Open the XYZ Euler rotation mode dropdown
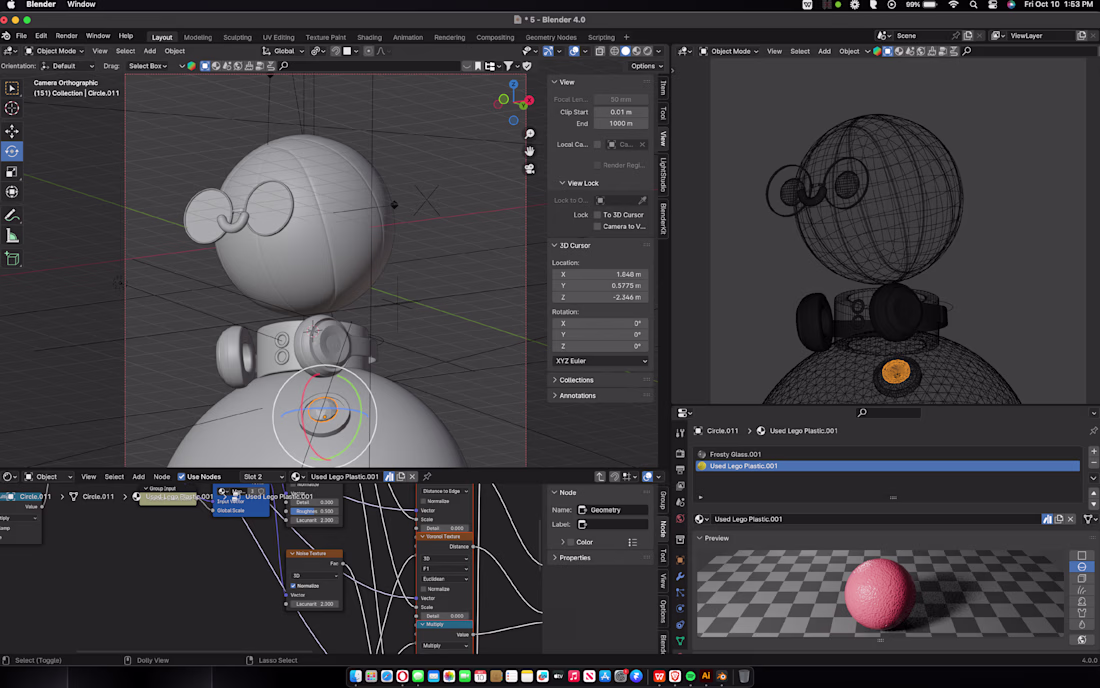This screenshot has width=1100, height=688. click(601, 361)
